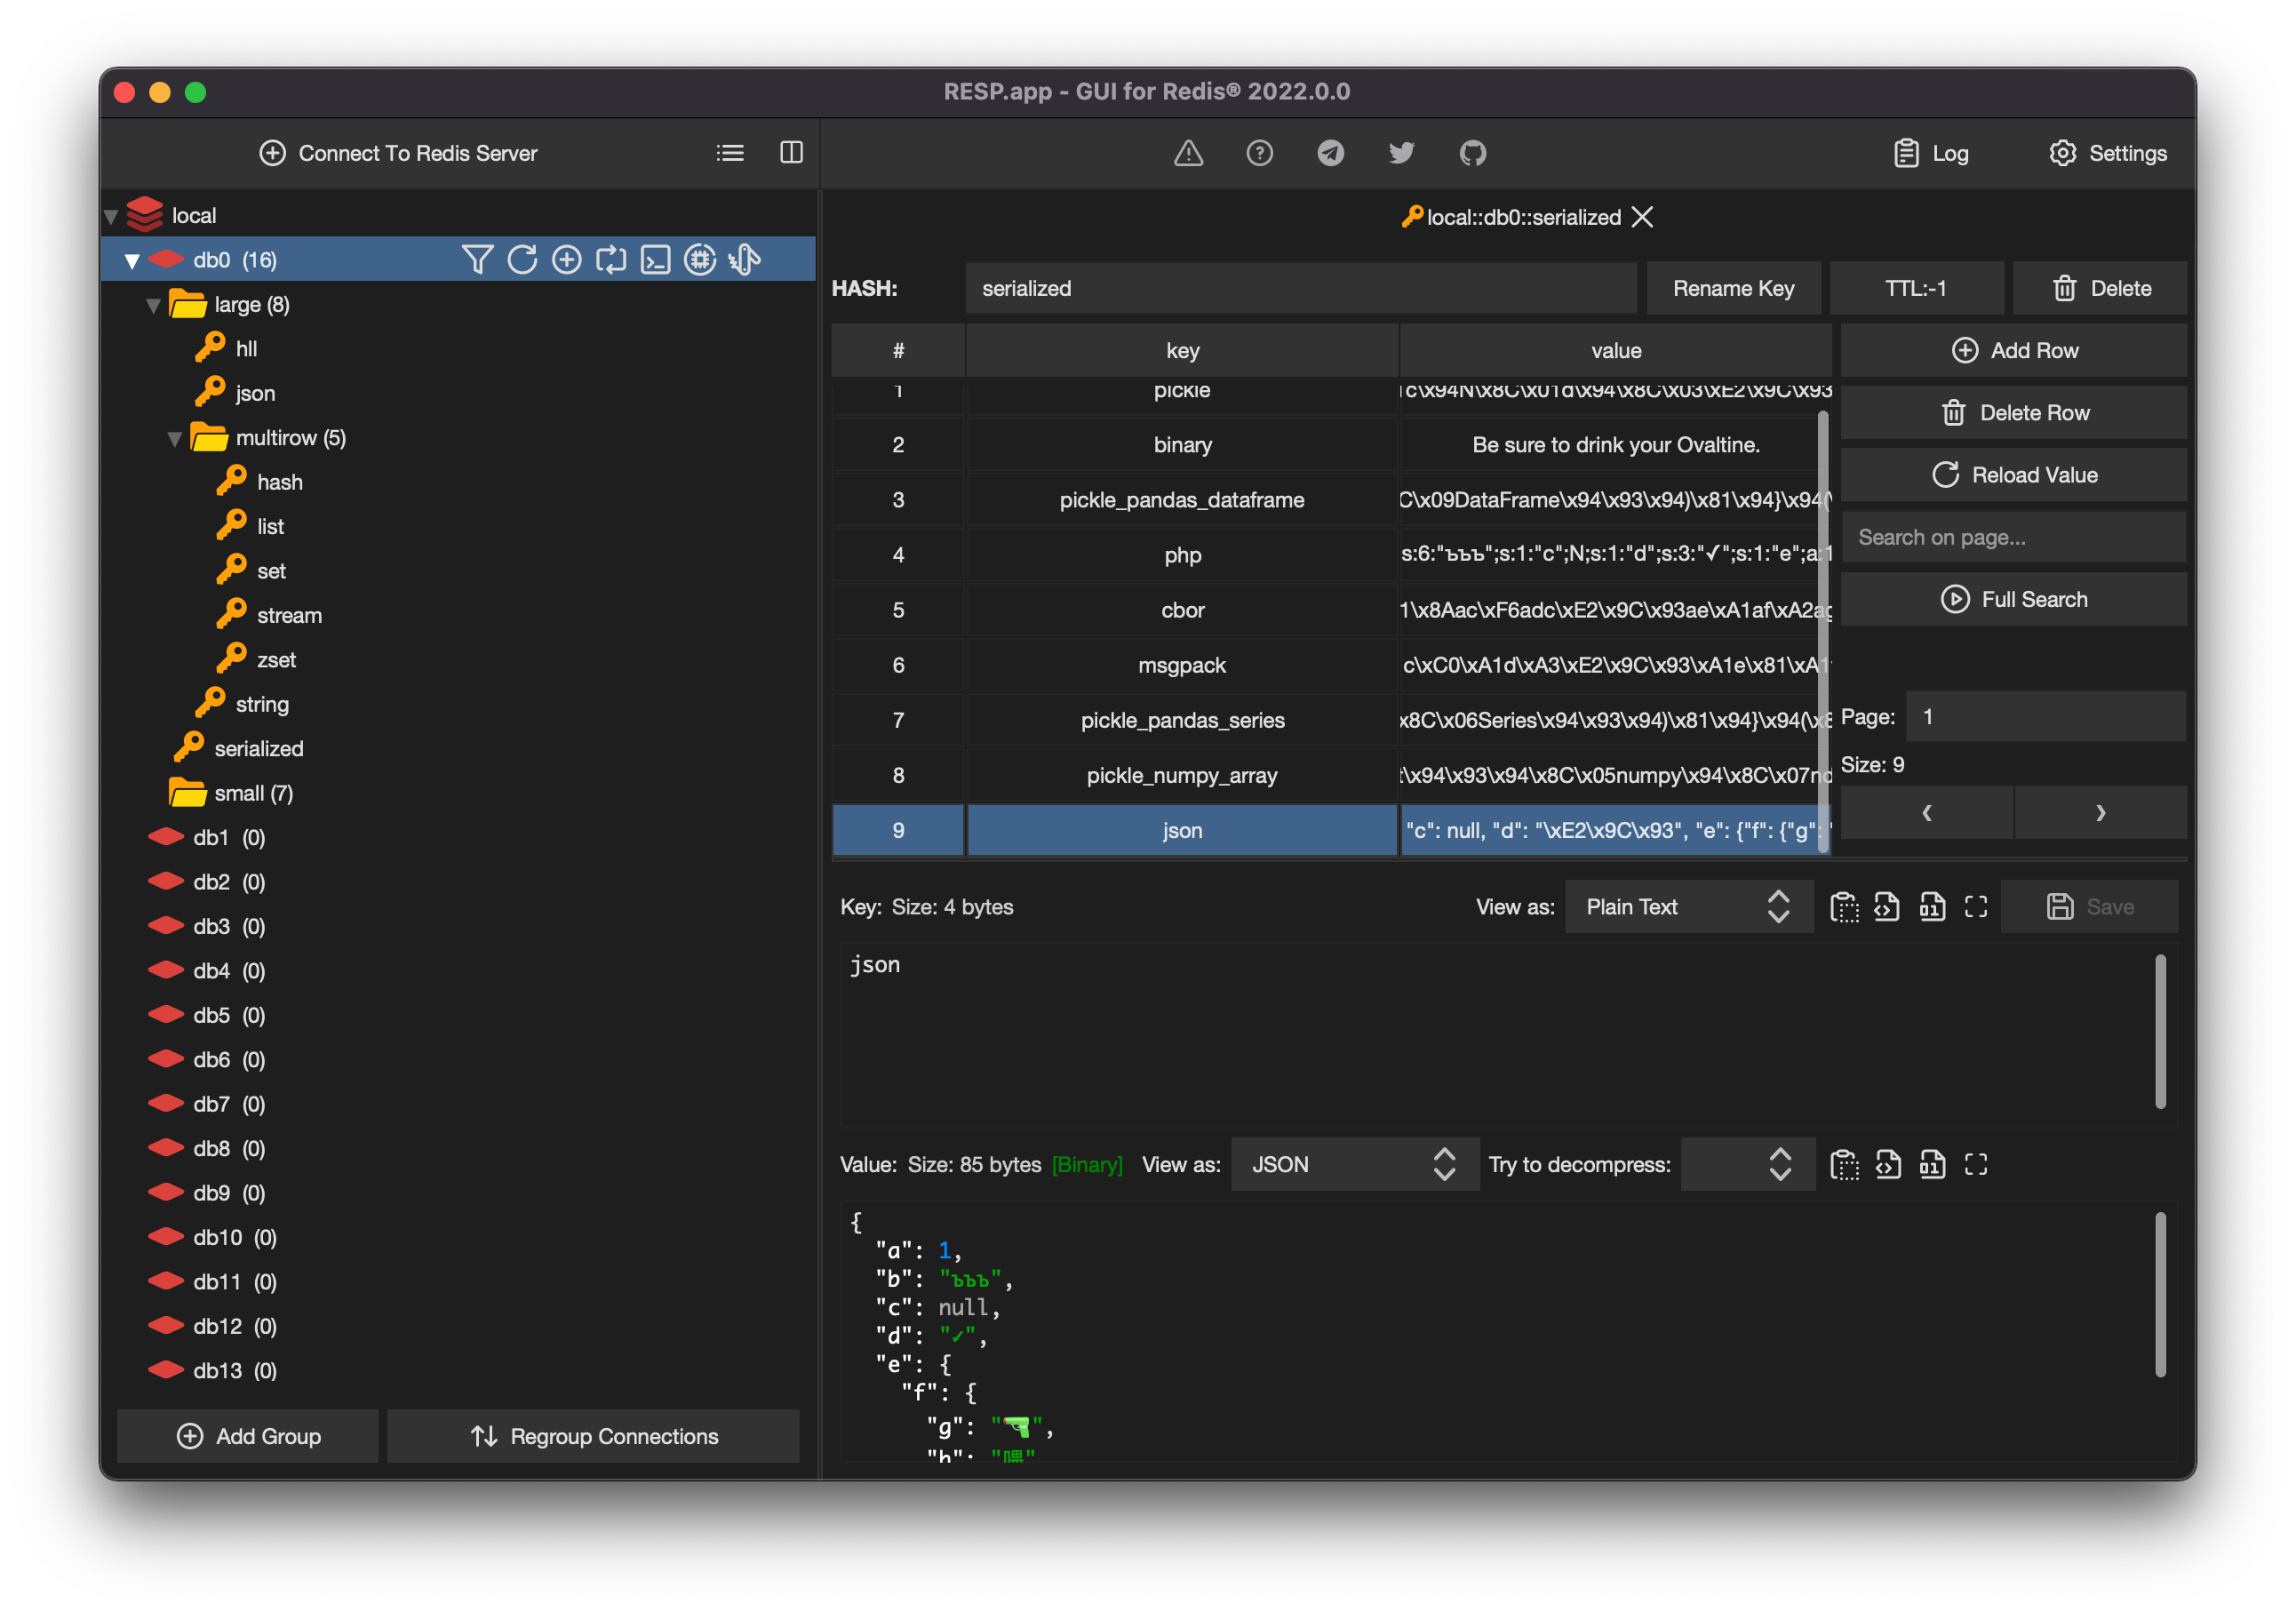The image size is (2296, 1612).
Task: Select the add key plus icon on db0
Action: (x=567, y=259)
